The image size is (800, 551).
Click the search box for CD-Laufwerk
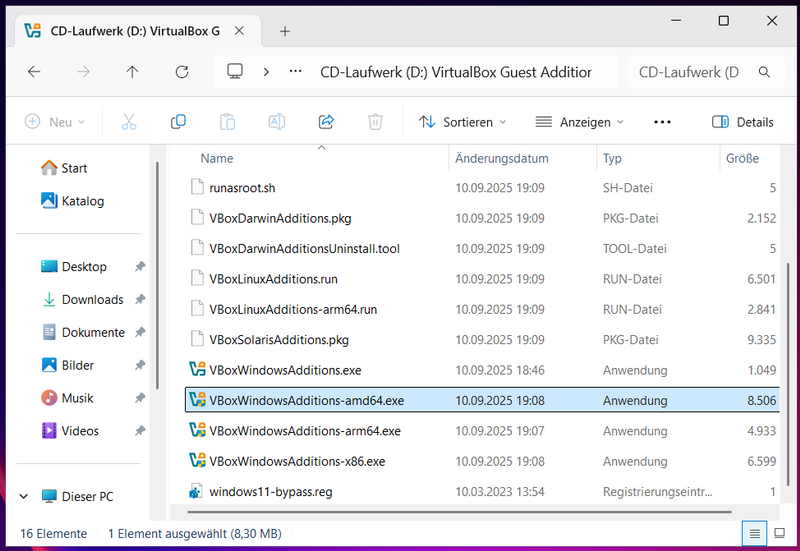click(x=690, y=72)
